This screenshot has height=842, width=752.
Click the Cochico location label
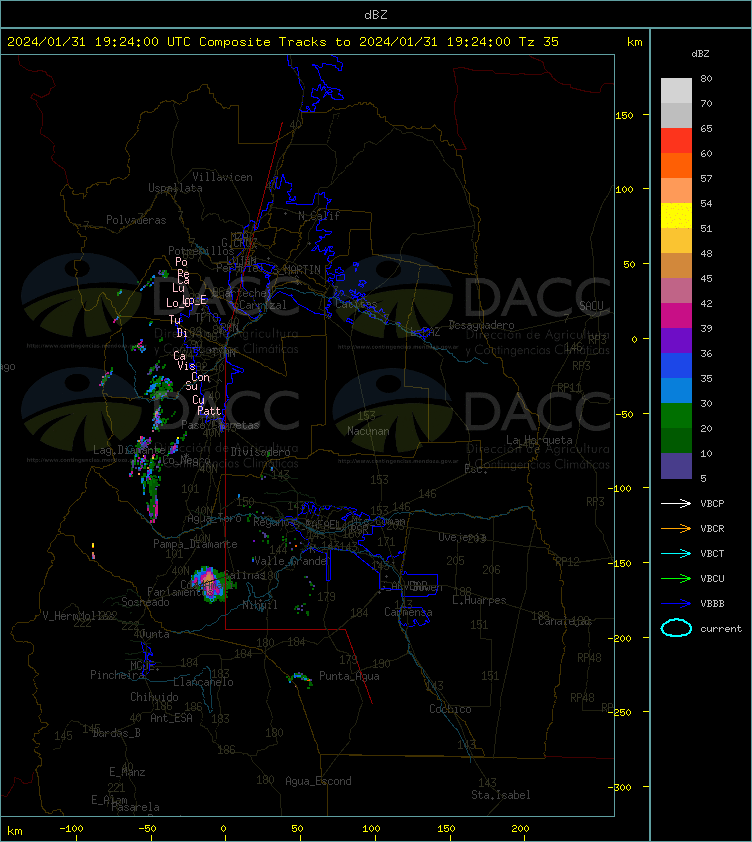[x=450, y=709]
